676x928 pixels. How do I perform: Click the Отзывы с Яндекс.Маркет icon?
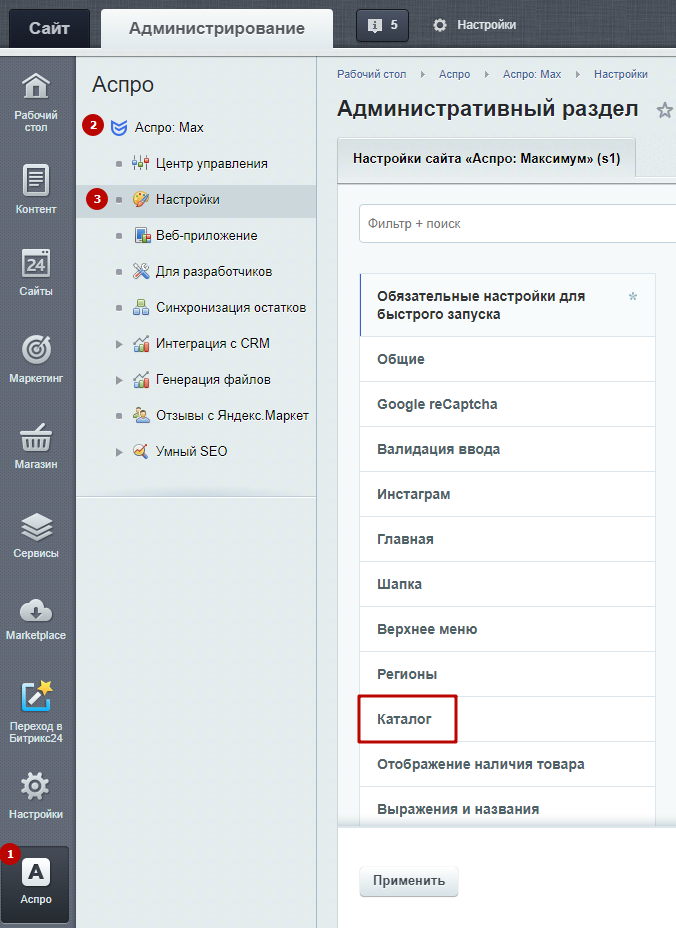141,415
